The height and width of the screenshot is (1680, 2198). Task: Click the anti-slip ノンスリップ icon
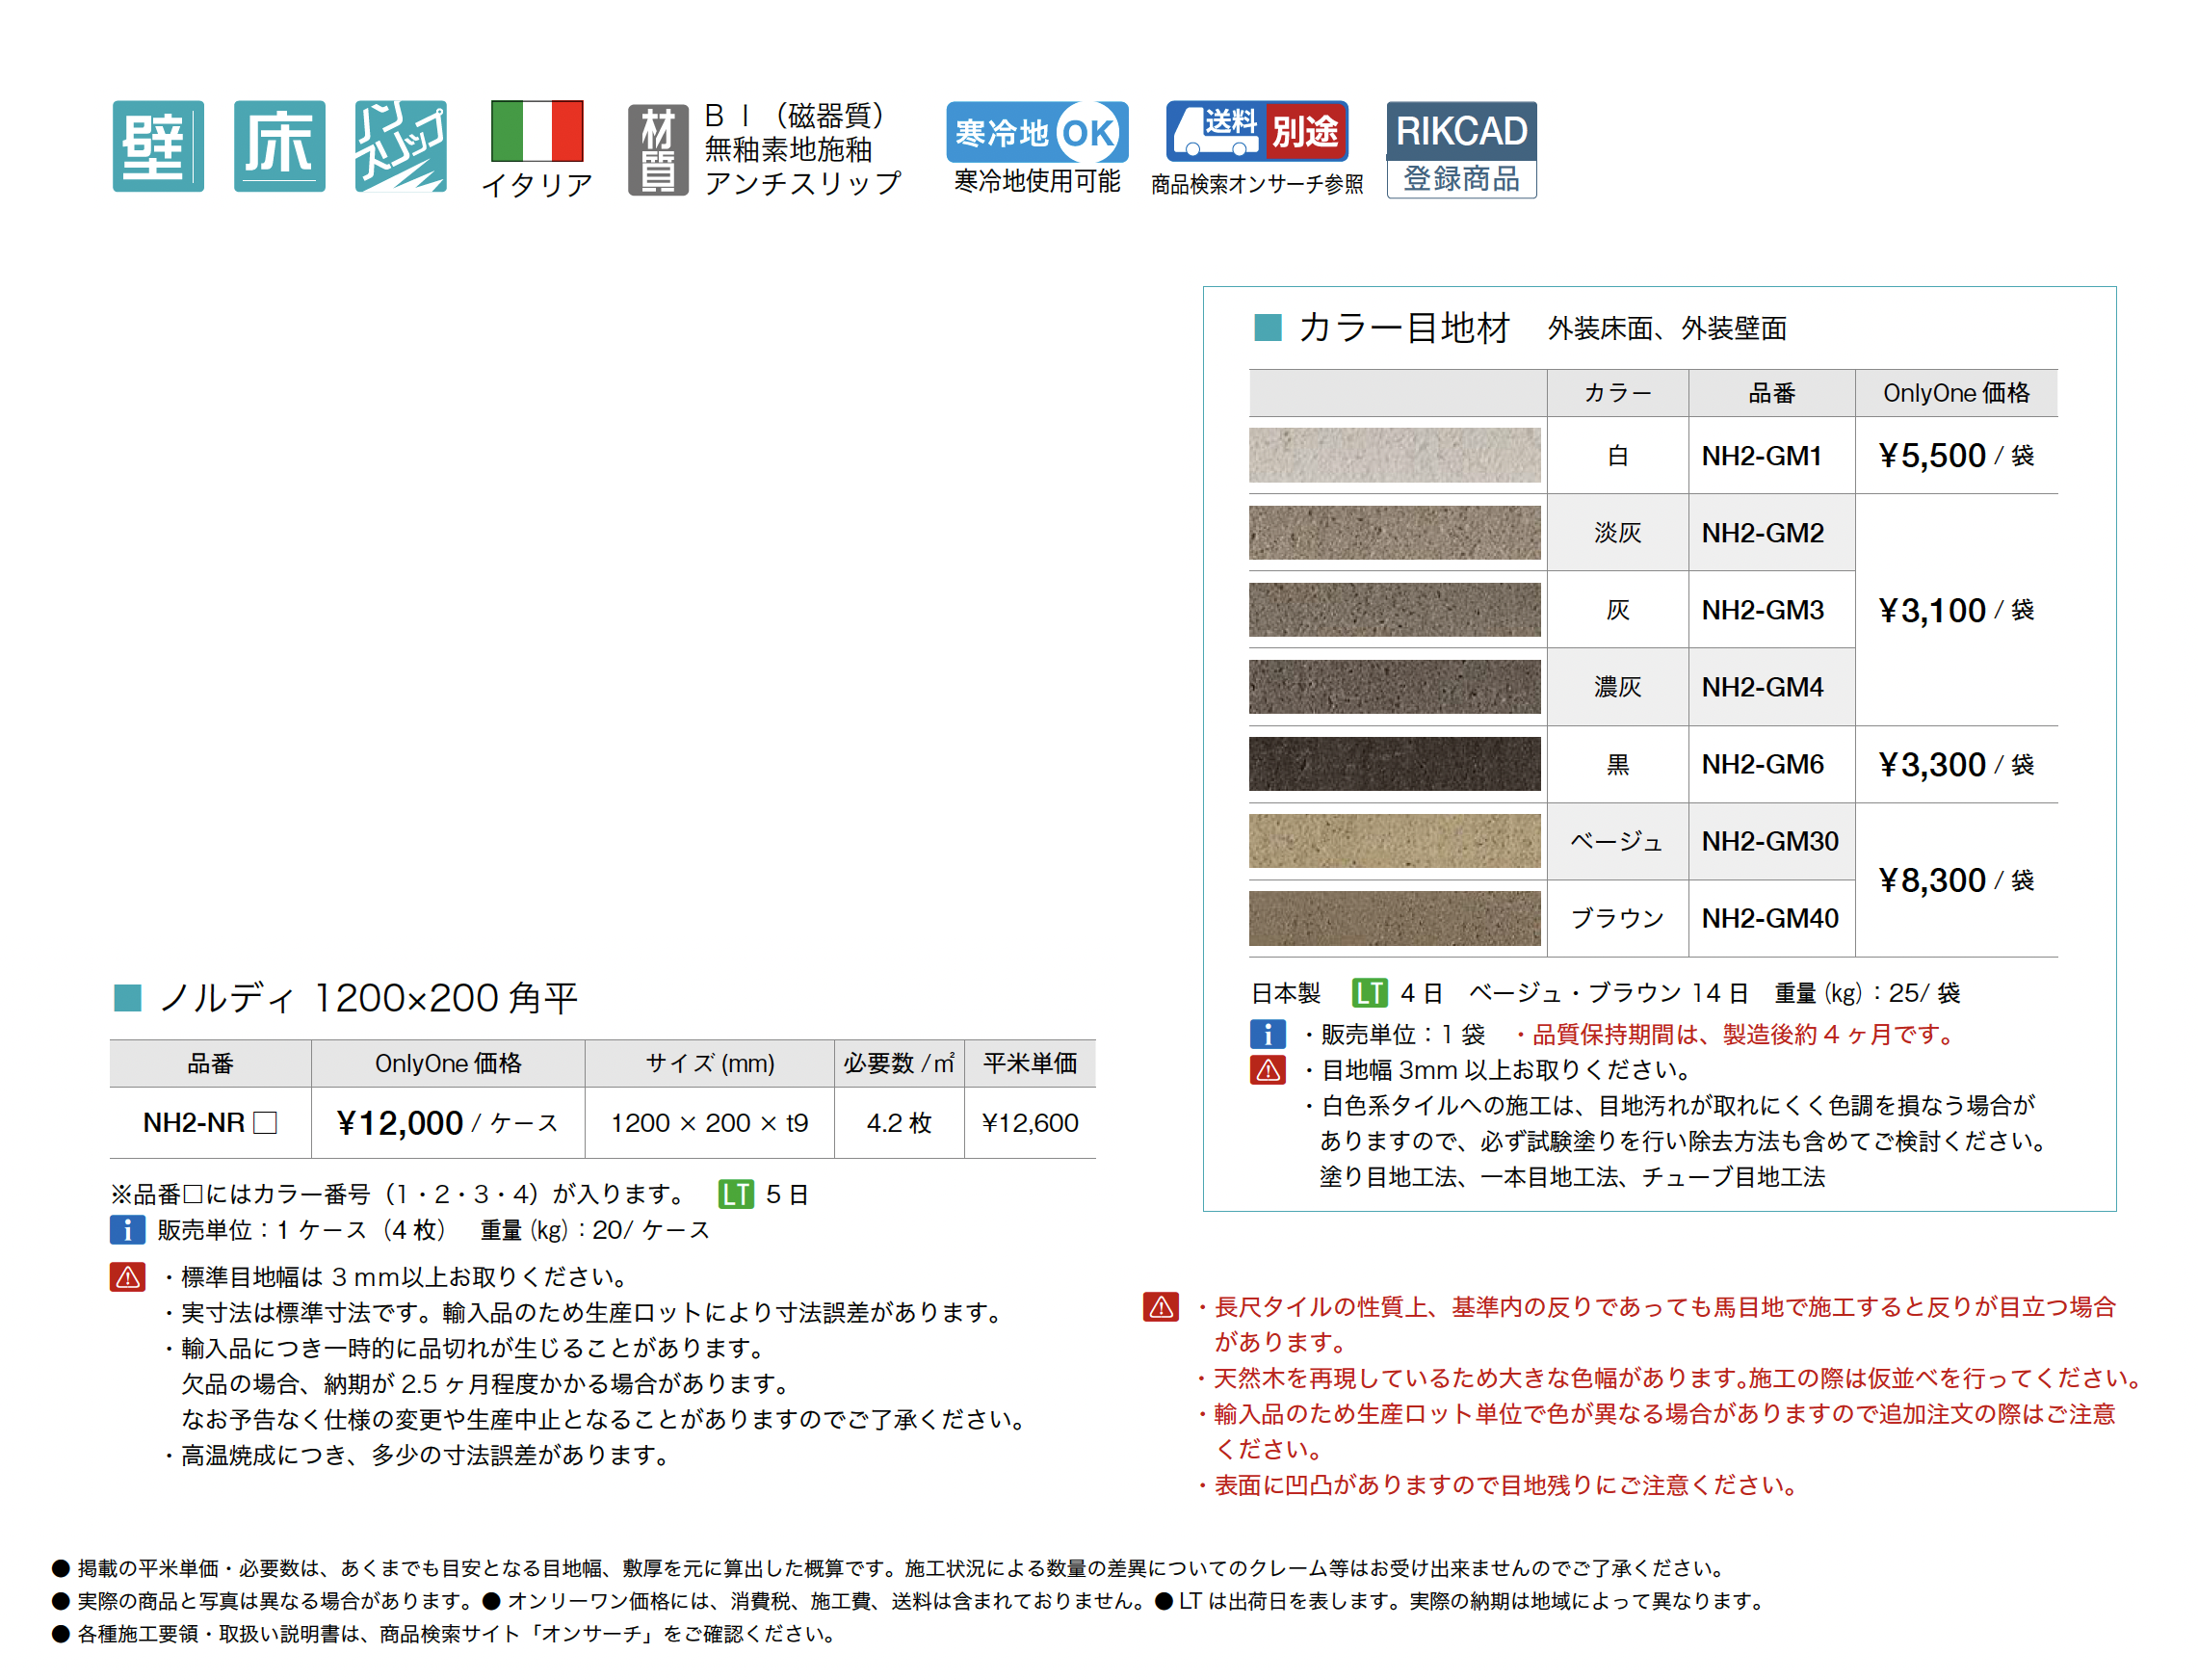coord(400,146)
